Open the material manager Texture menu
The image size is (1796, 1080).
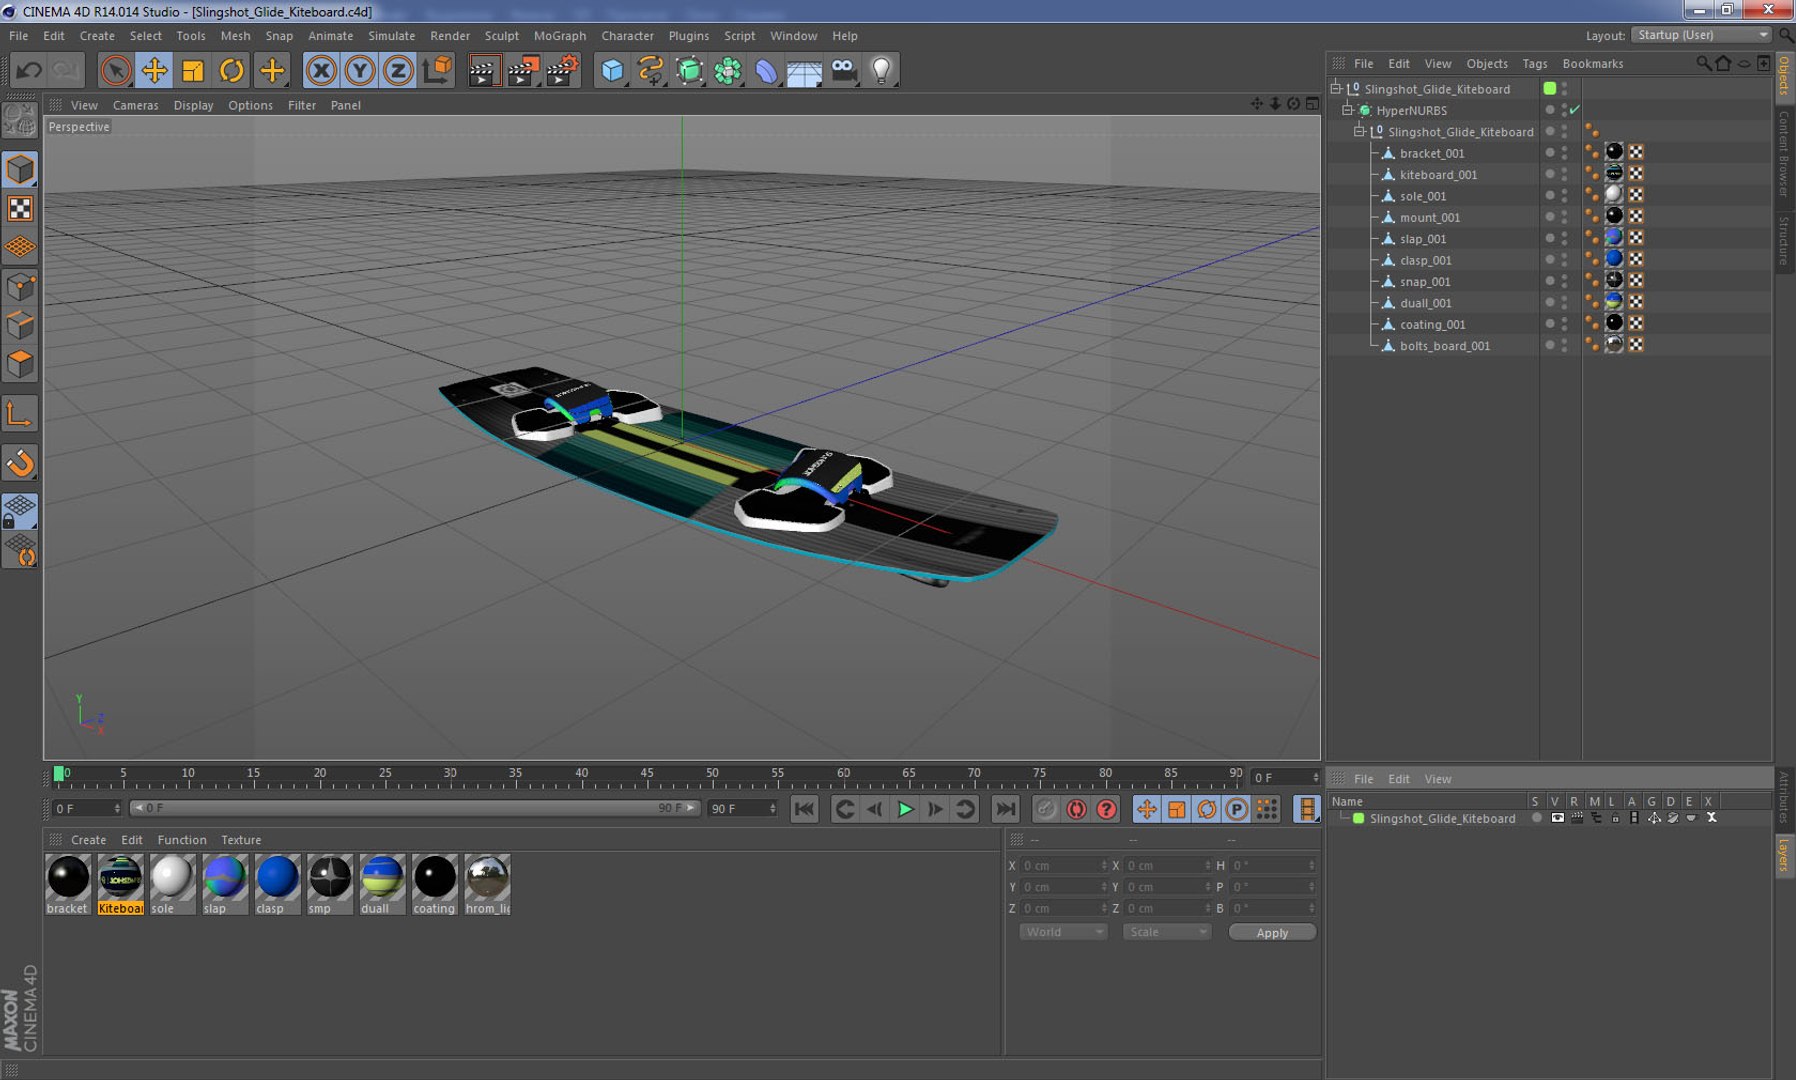pyautogui.click(x=241, y=840)
